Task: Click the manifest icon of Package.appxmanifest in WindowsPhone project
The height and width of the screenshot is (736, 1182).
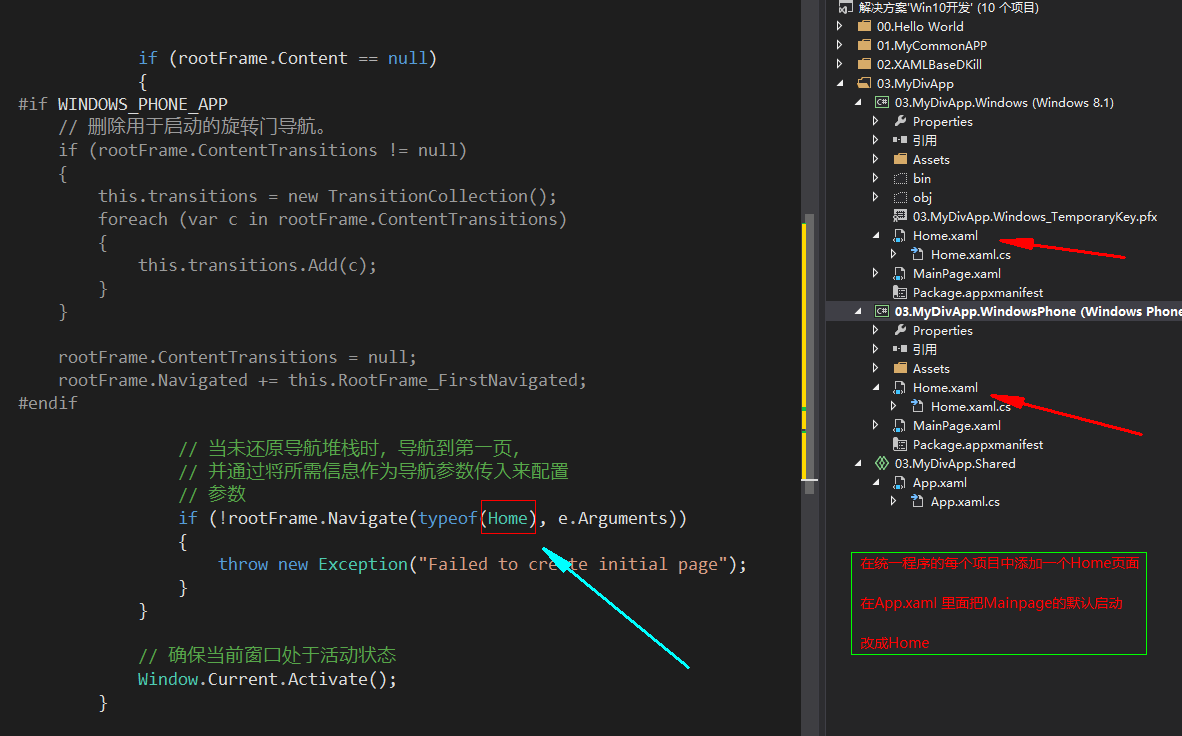Action: 900,444
